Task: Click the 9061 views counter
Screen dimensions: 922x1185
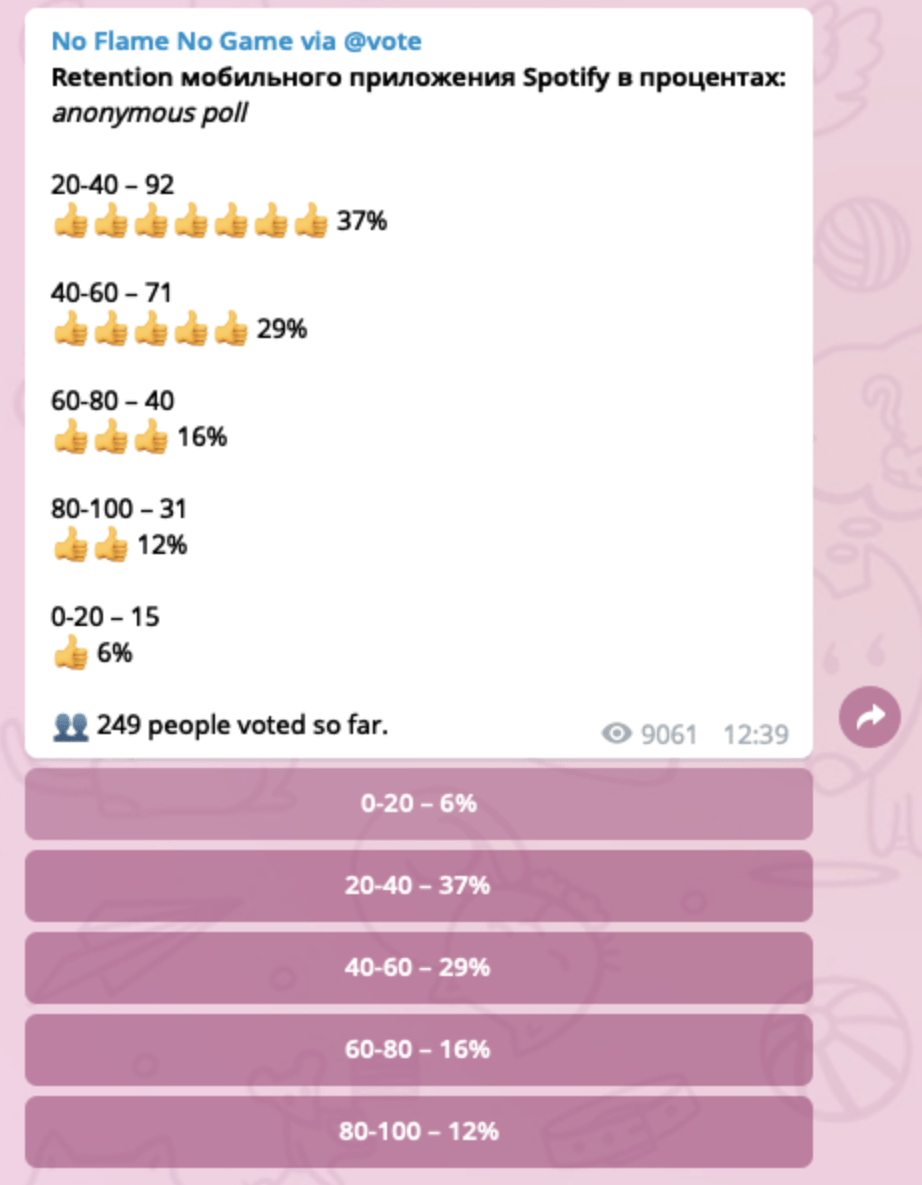Action: click(668, 735)
